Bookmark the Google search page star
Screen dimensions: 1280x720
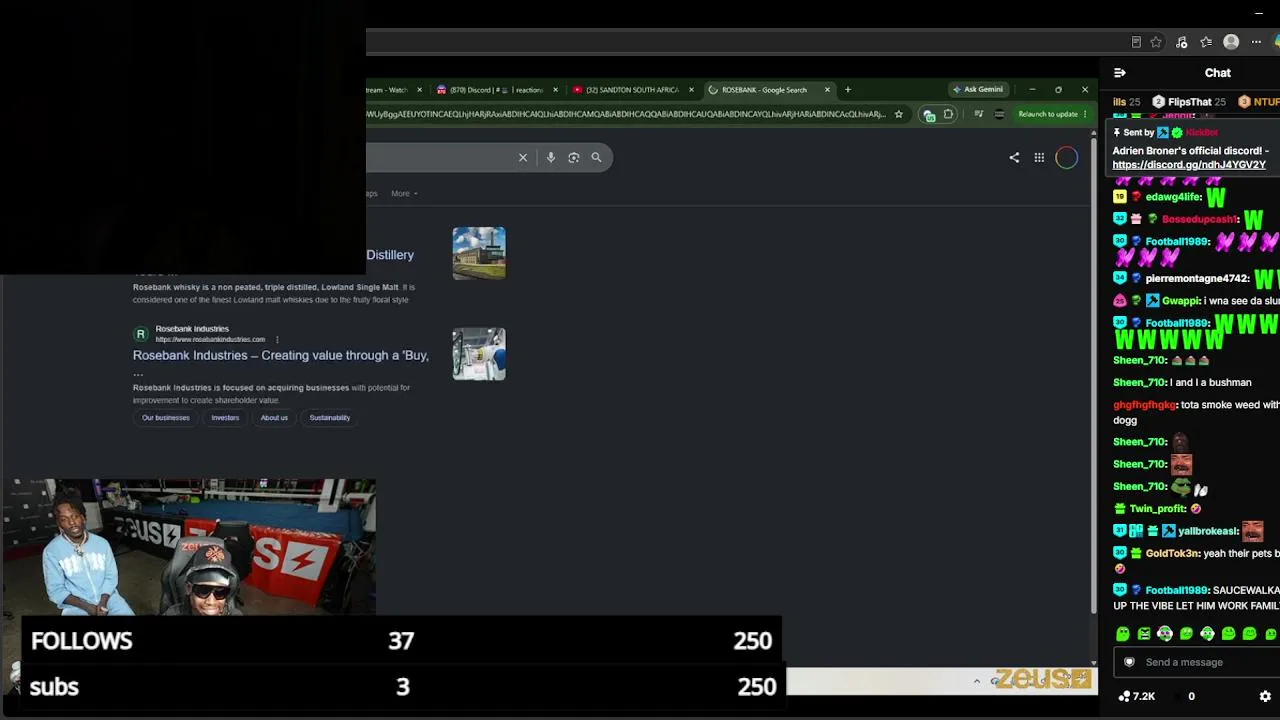[x=899, y=114]
